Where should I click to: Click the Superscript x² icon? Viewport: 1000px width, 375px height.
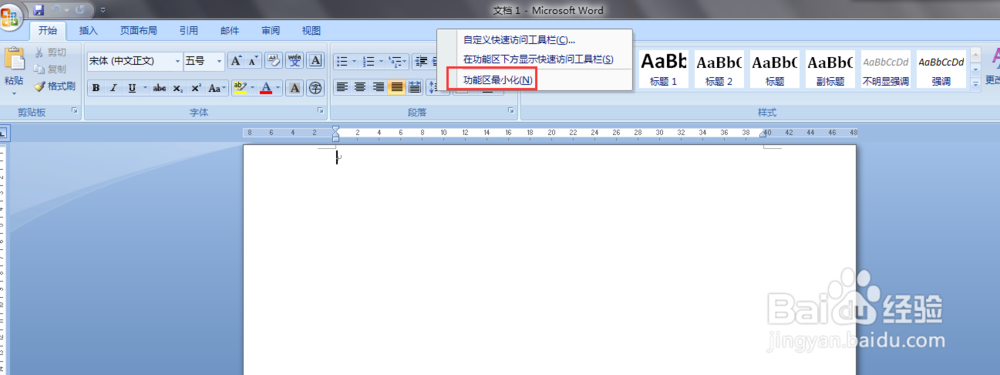[196, 88]
